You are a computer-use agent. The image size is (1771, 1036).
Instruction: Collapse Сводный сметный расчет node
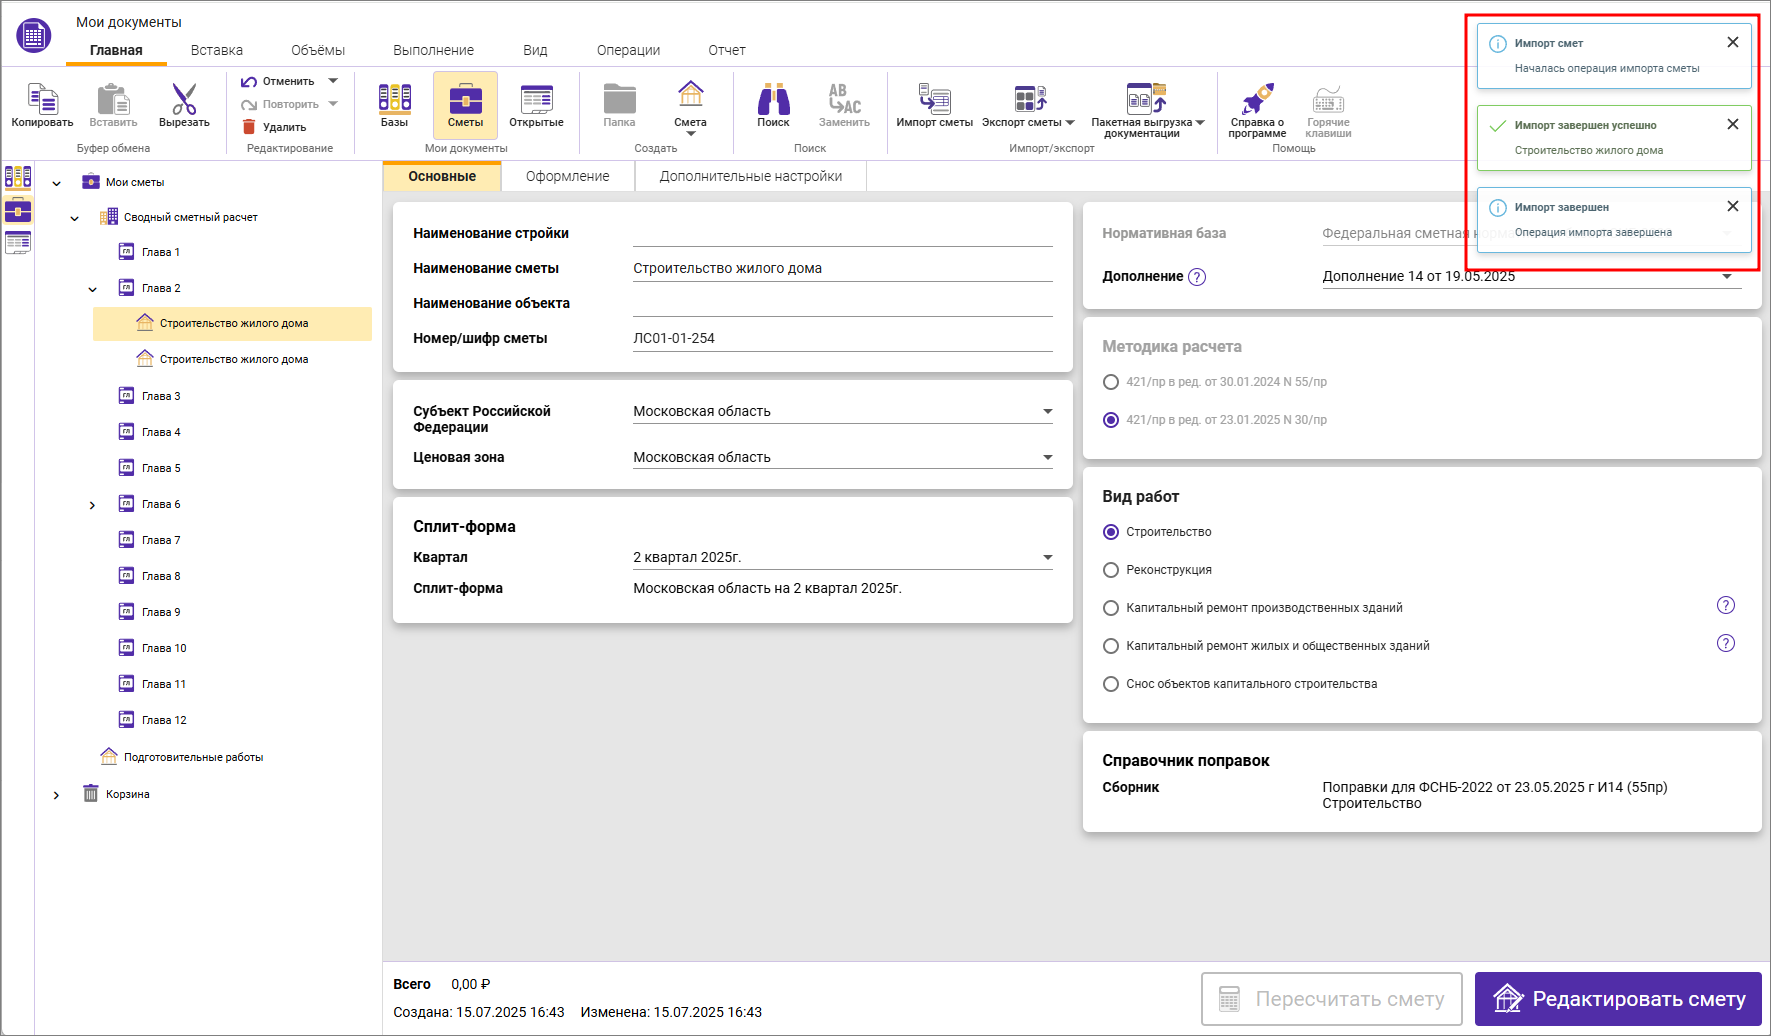point(75,218)
